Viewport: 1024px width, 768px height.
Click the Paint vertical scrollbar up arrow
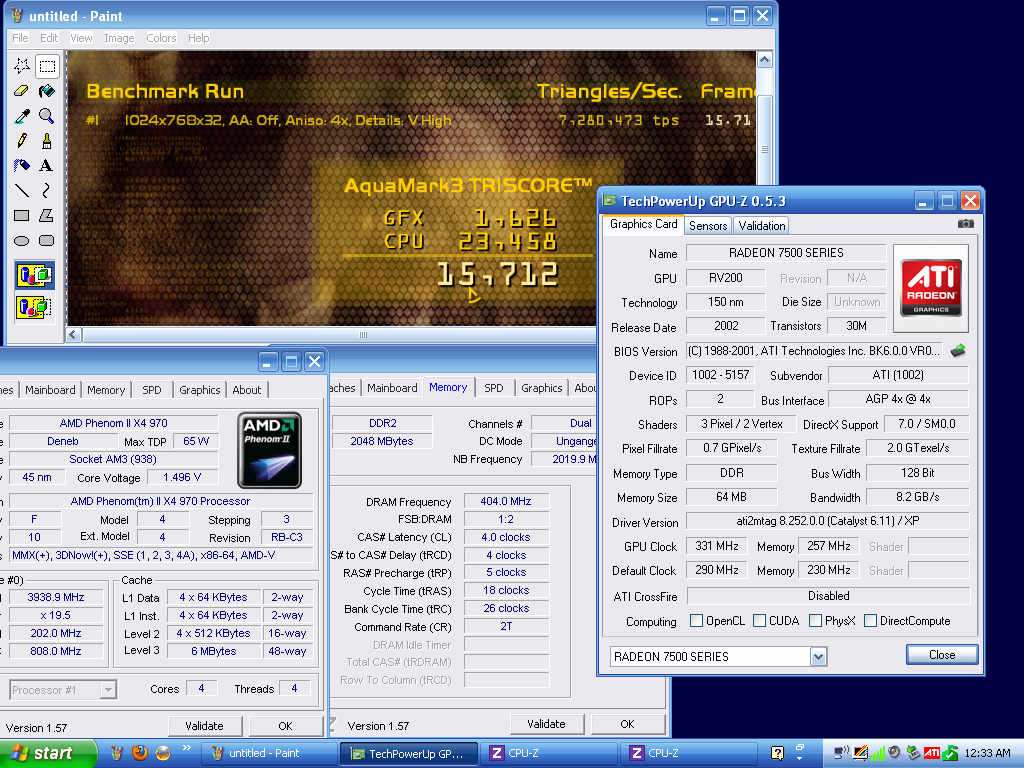tap(764, 60)
